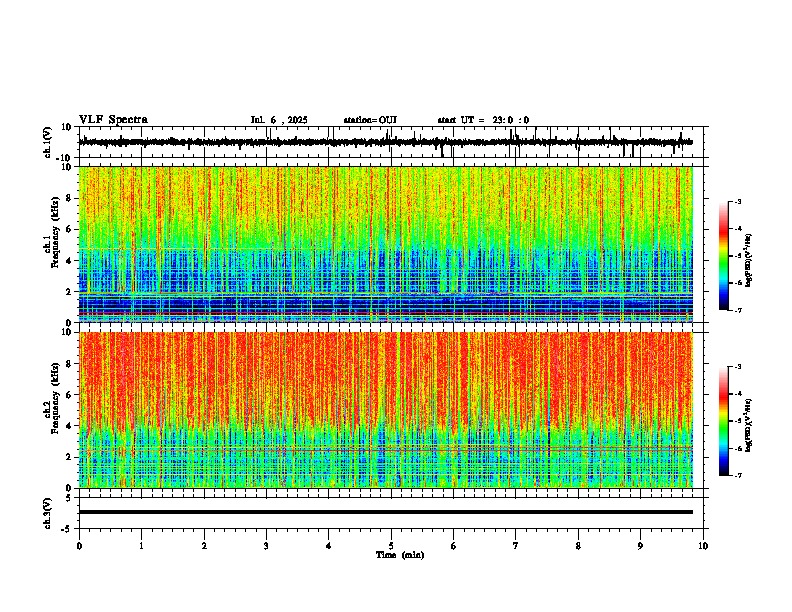Click the "ch.1(V)" waveform axis label
The height and width of the screenshot is (612, 792).
tap(48, 142)
